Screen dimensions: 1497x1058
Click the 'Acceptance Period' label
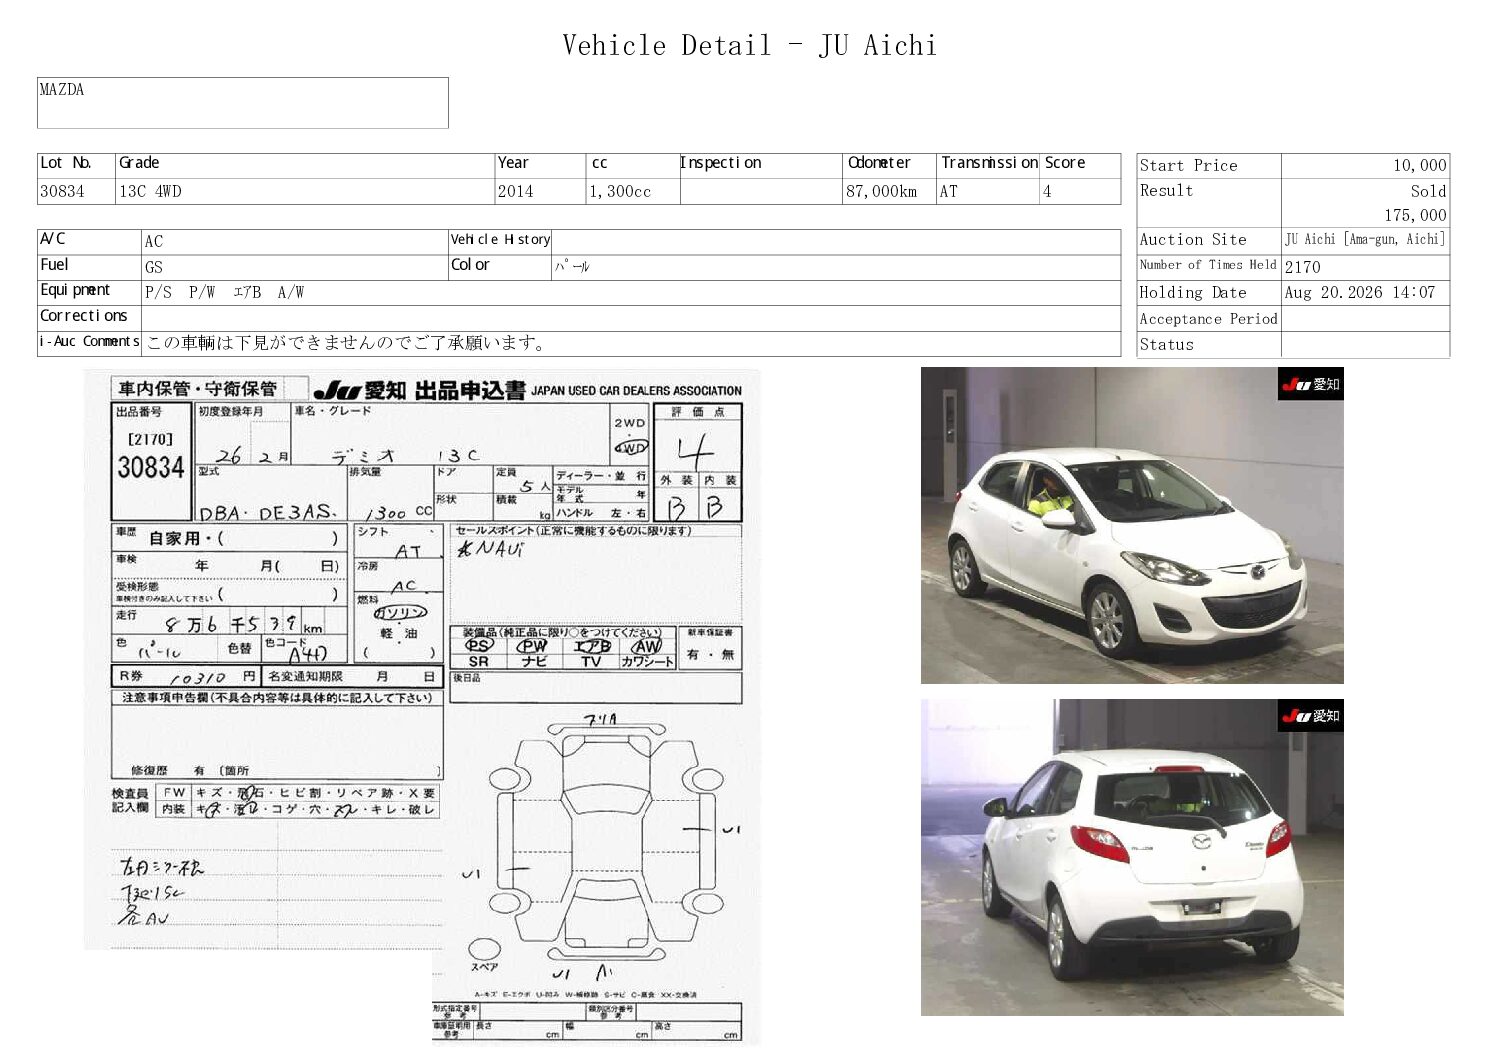click(1208, 319)
